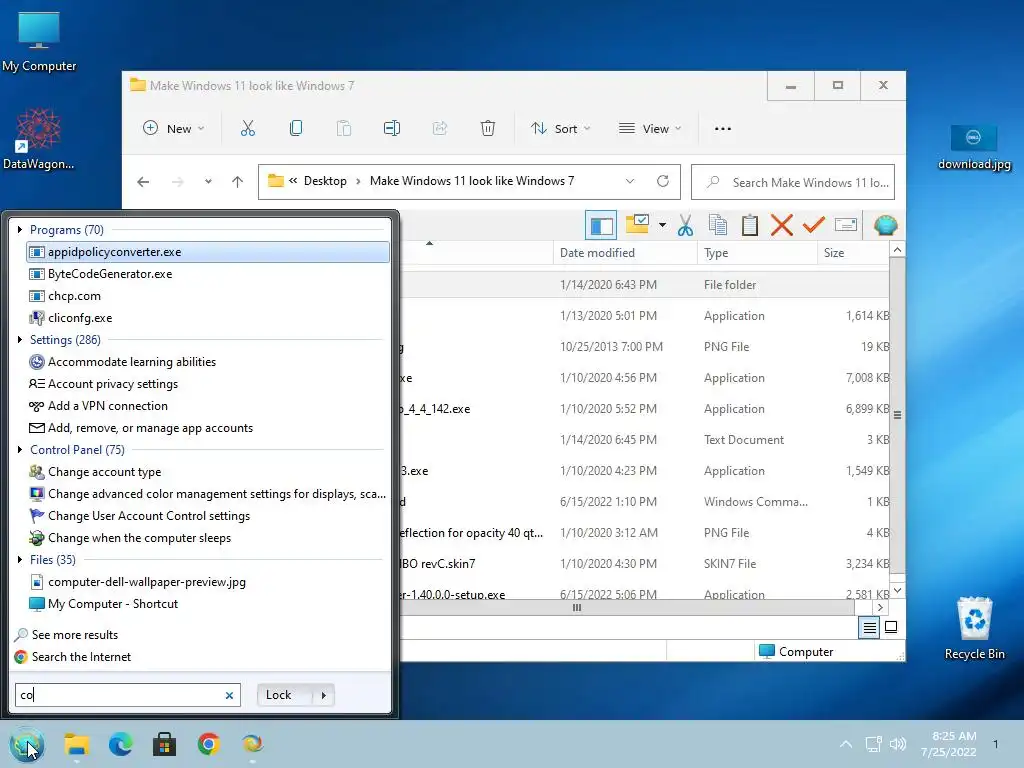Sort by Type column header
1024x768 pixels.
click(757, 253)
